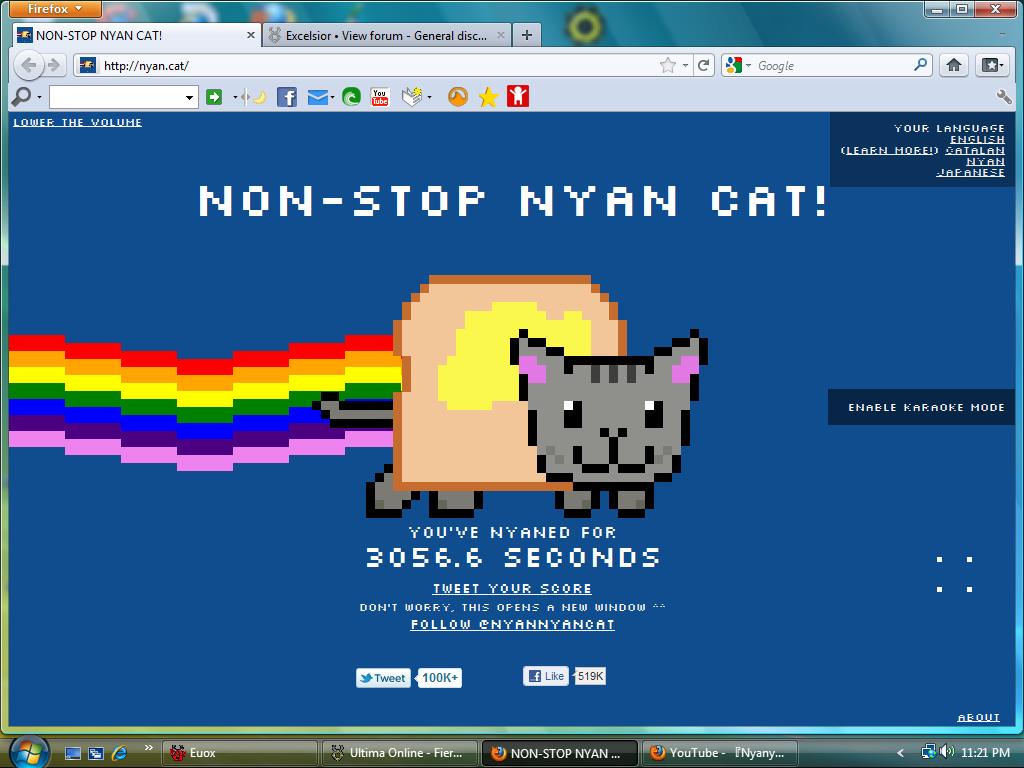Click the blue mail envelope icon

point(317,97)
